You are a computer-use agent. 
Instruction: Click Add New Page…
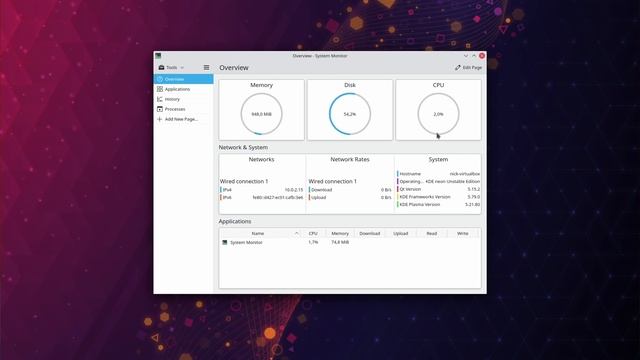pos(183,119)
